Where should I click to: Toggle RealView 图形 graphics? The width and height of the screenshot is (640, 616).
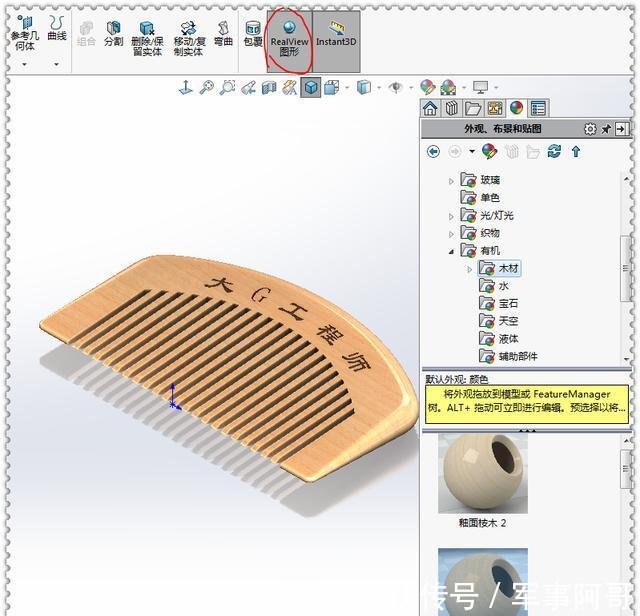click(289, 41)
